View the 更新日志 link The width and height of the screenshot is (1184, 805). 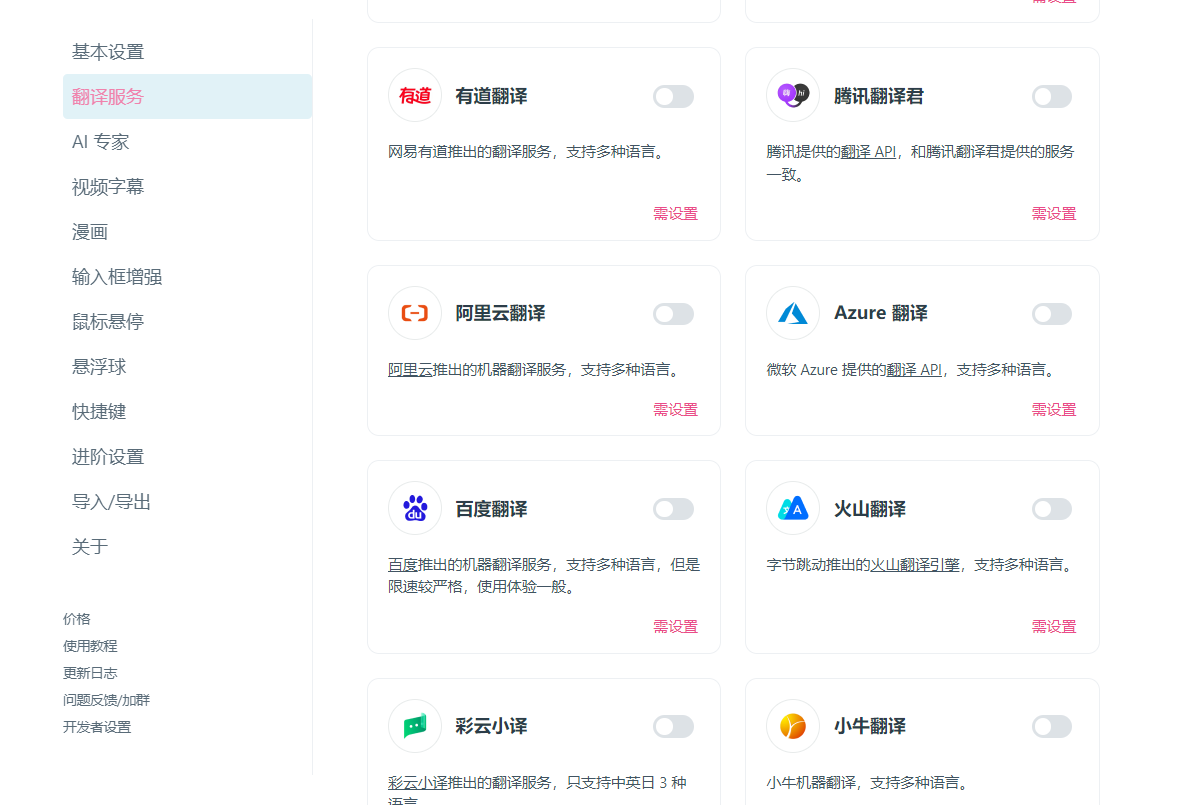pos(91,674)
